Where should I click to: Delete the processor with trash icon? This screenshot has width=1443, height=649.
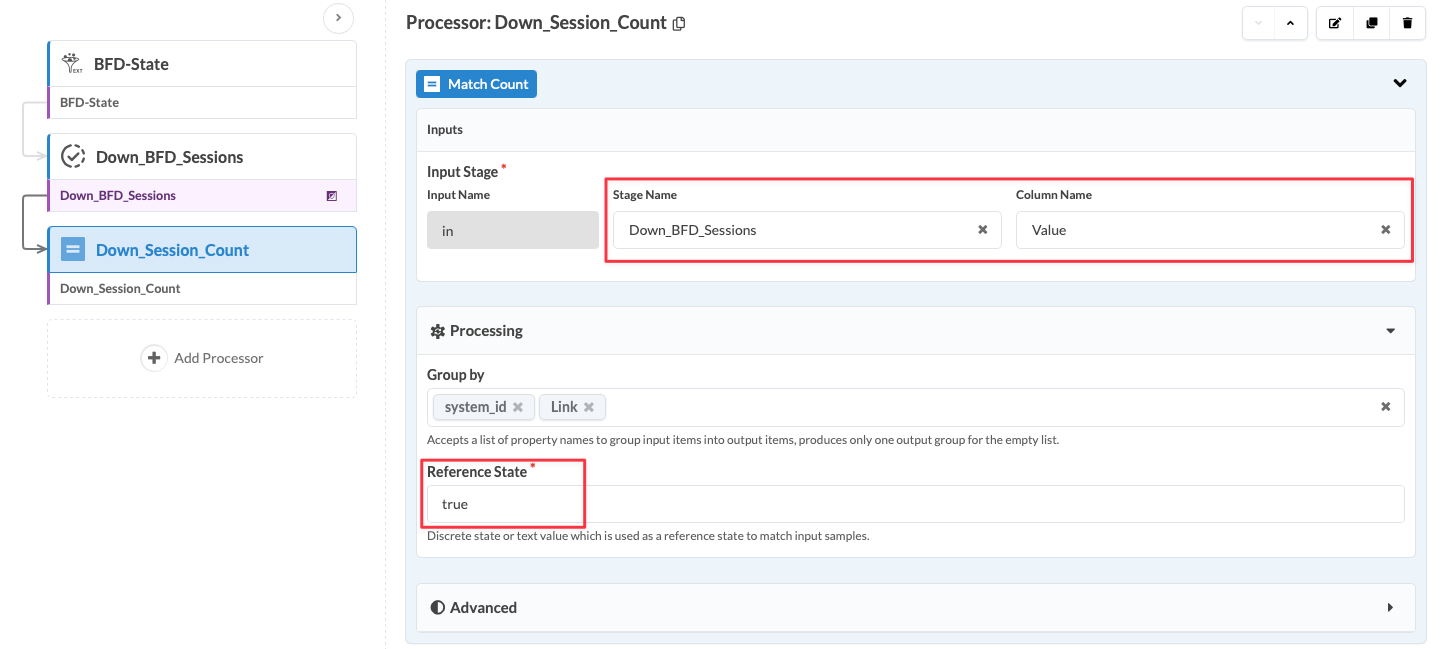[x=1407, y=23]
